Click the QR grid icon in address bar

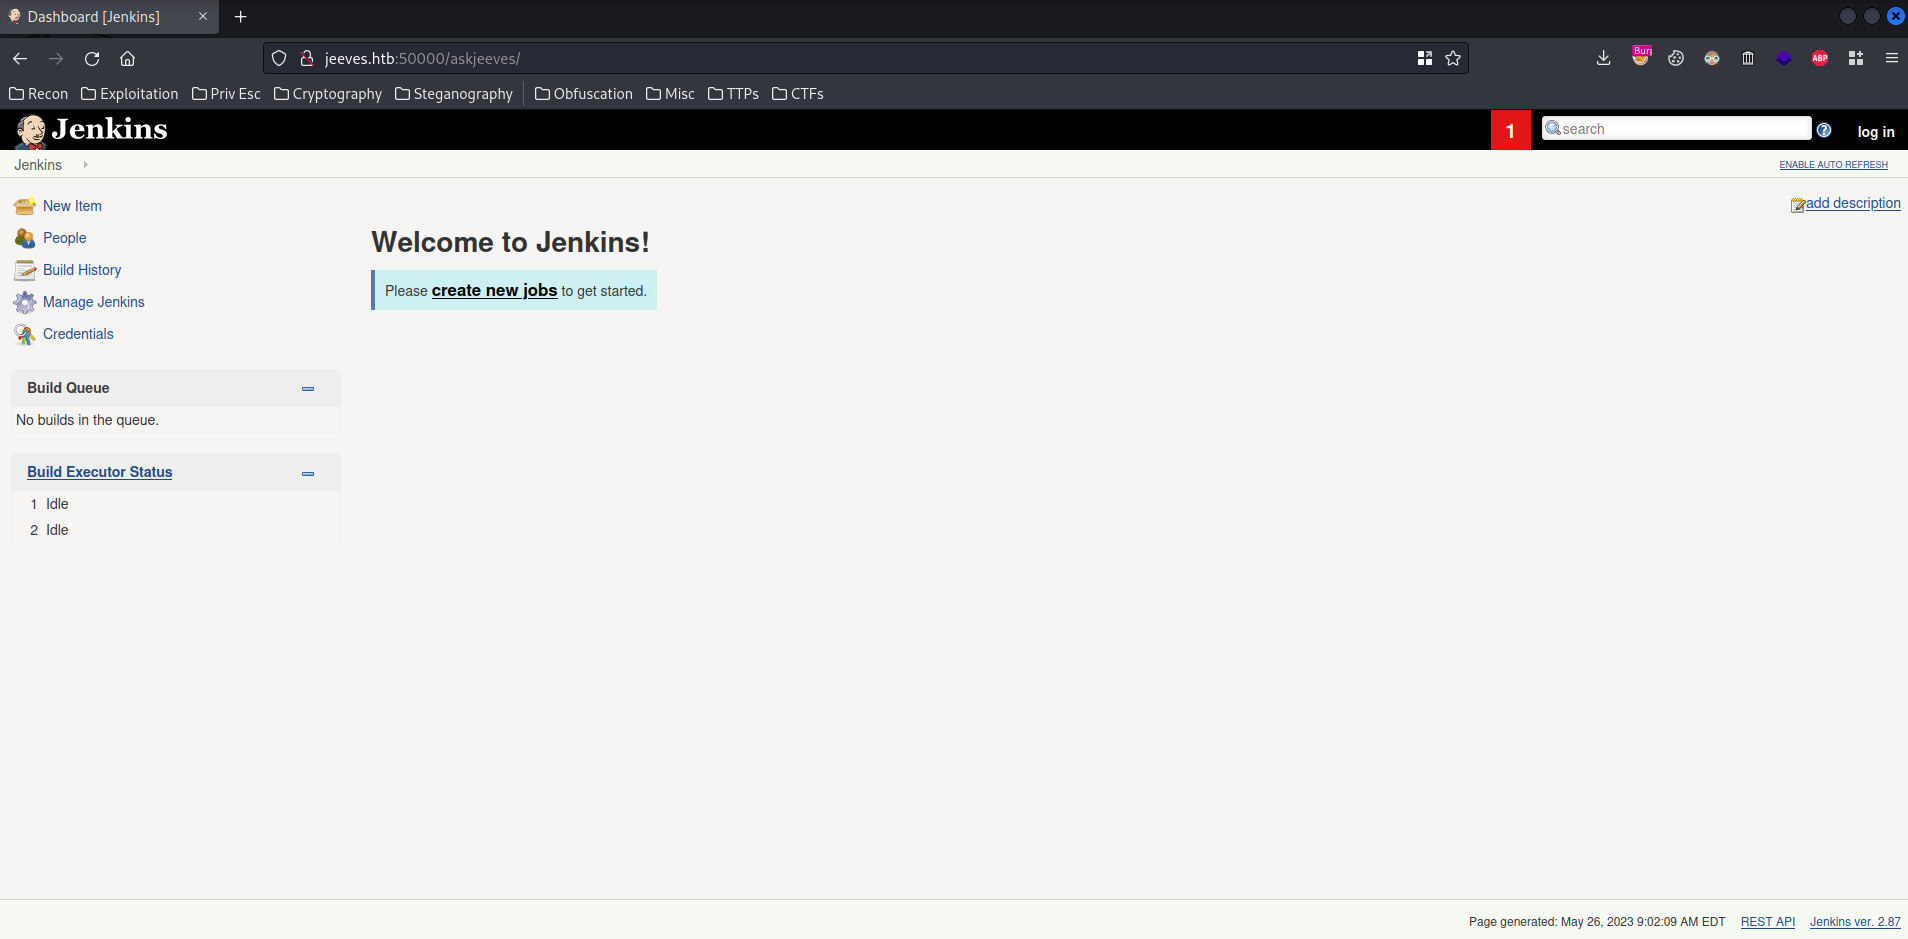pyautogui.click(x=1425, y=58)
